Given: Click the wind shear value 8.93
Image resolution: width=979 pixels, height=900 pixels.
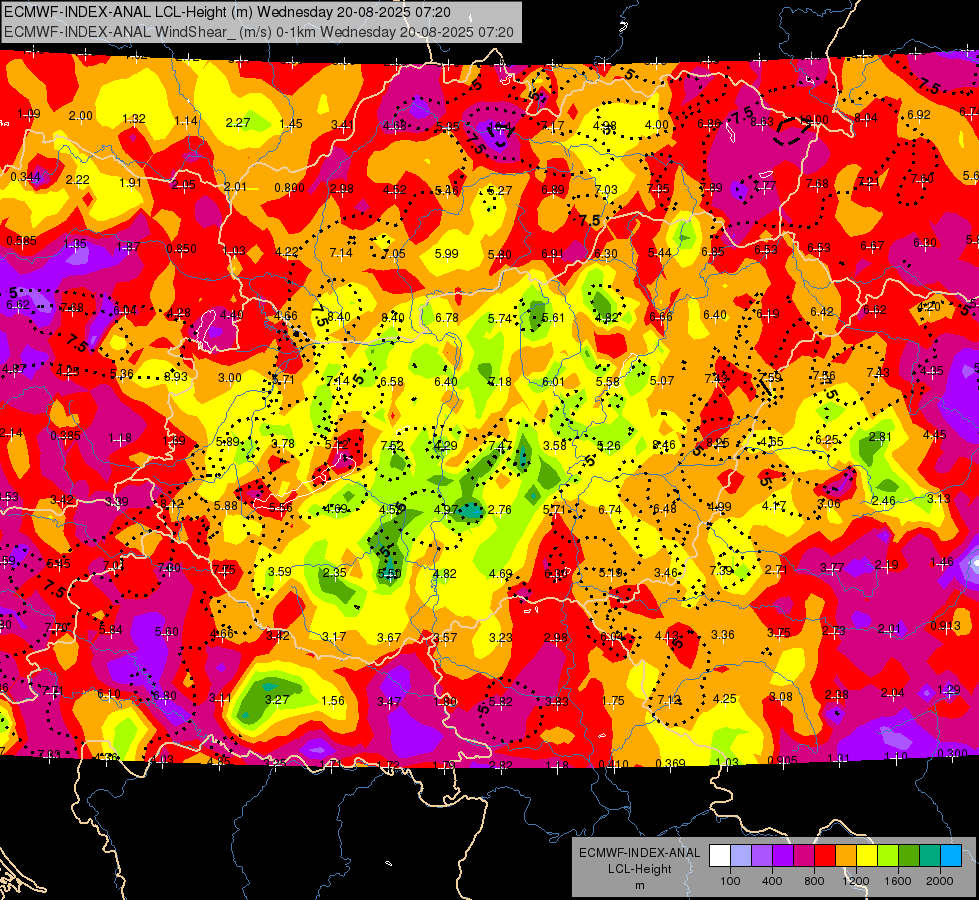Looking at the screenshot, I should pyautogui.click(x=175, y=376).
